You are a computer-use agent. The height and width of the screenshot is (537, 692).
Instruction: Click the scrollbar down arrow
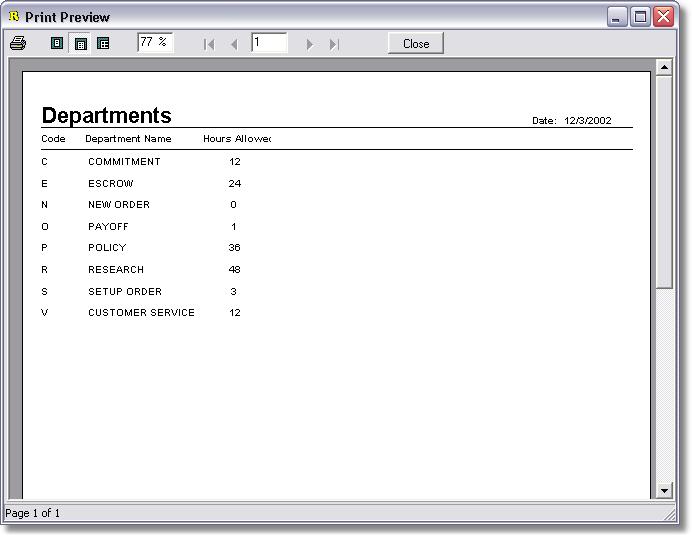tap(664, 490)
